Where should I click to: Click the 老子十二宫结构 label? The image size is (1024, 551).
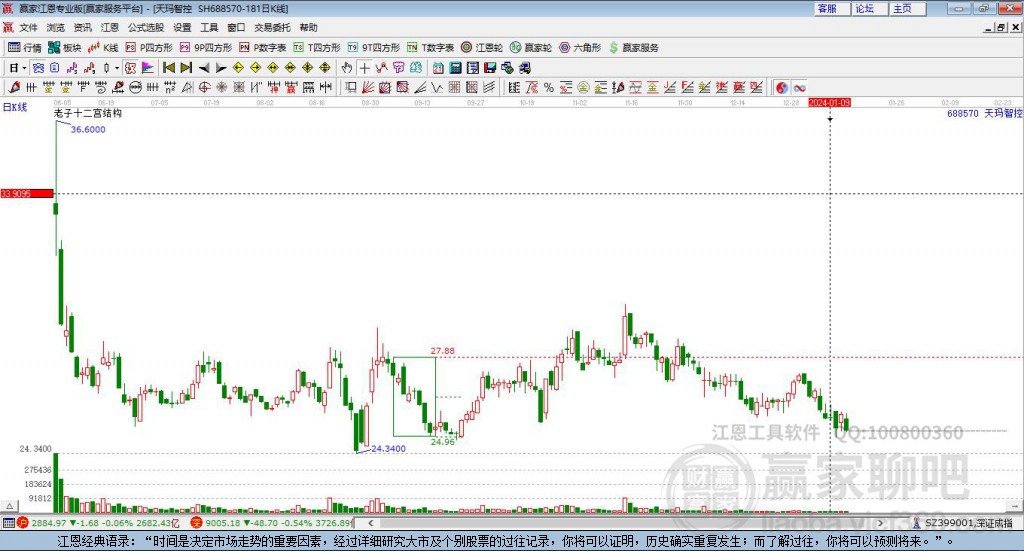click(88, 113)
